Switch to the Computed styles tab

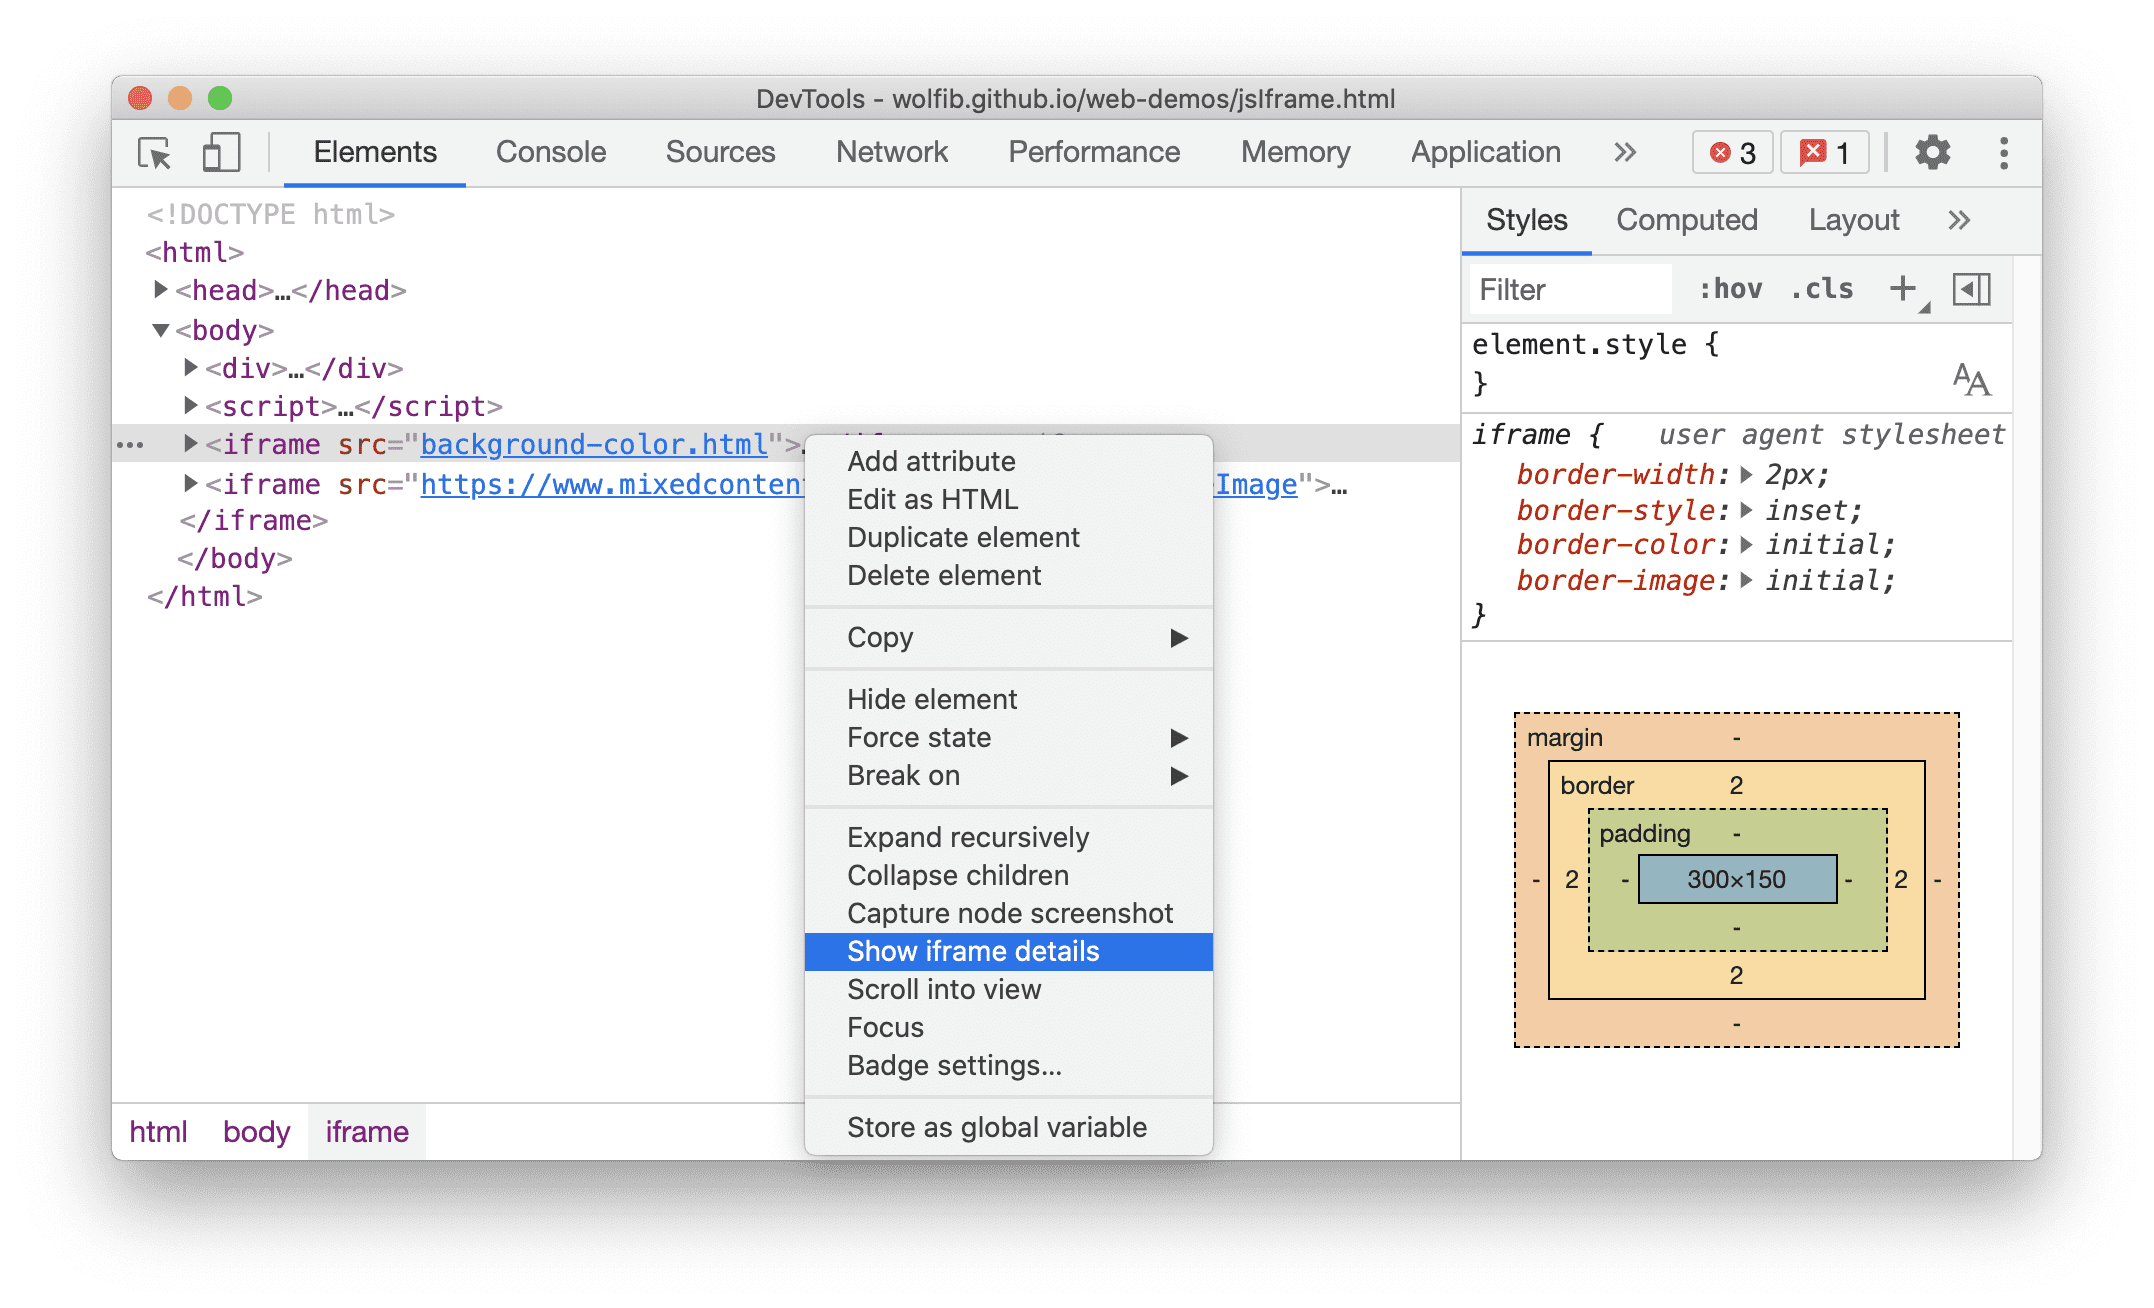click(x=1689, y=219)
